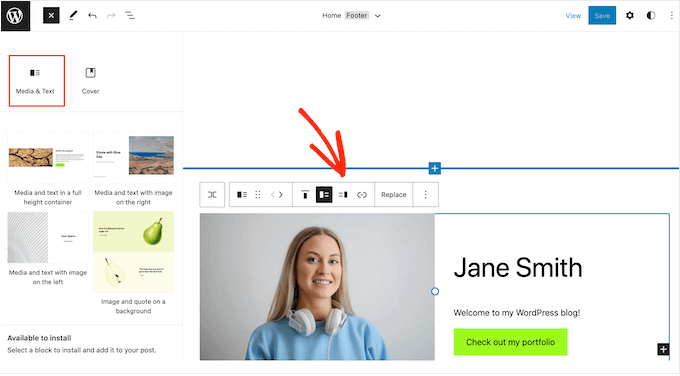Change vertical alignment in toolbar

tap(305, 195)
